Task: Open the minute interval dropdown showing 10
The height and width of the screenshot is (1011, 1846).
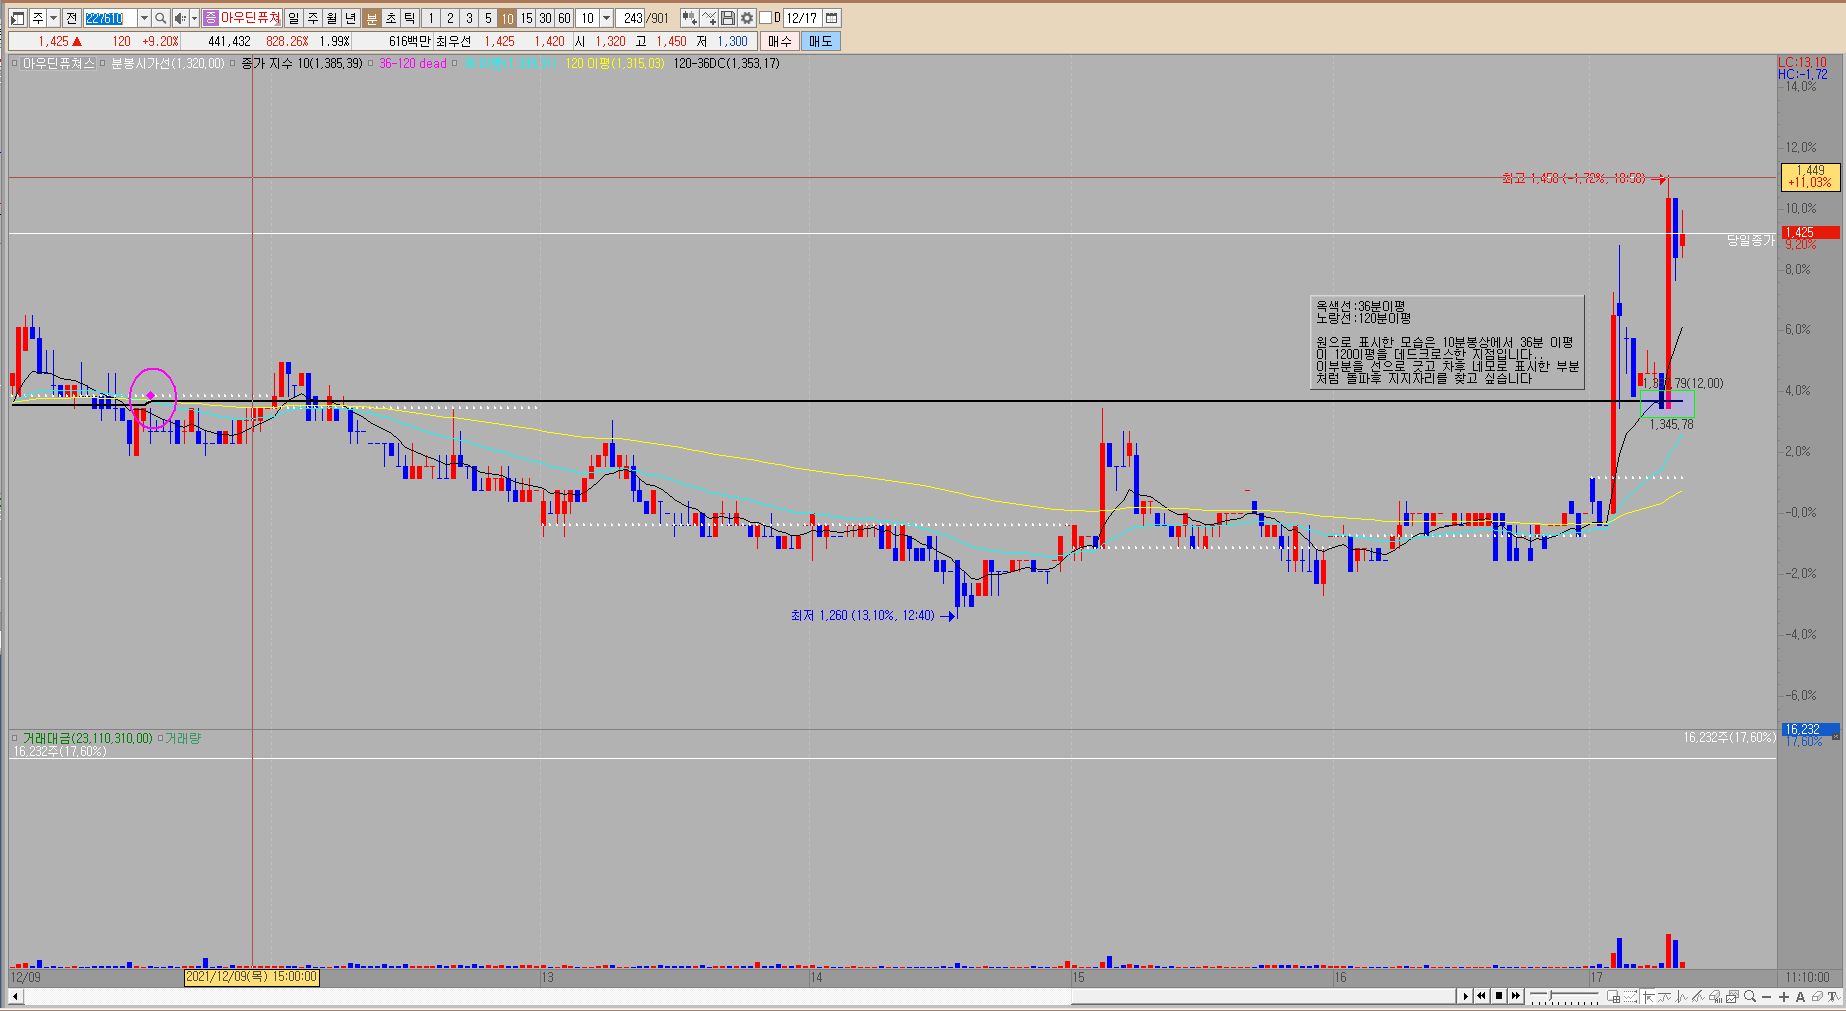Action: (606, 18)
